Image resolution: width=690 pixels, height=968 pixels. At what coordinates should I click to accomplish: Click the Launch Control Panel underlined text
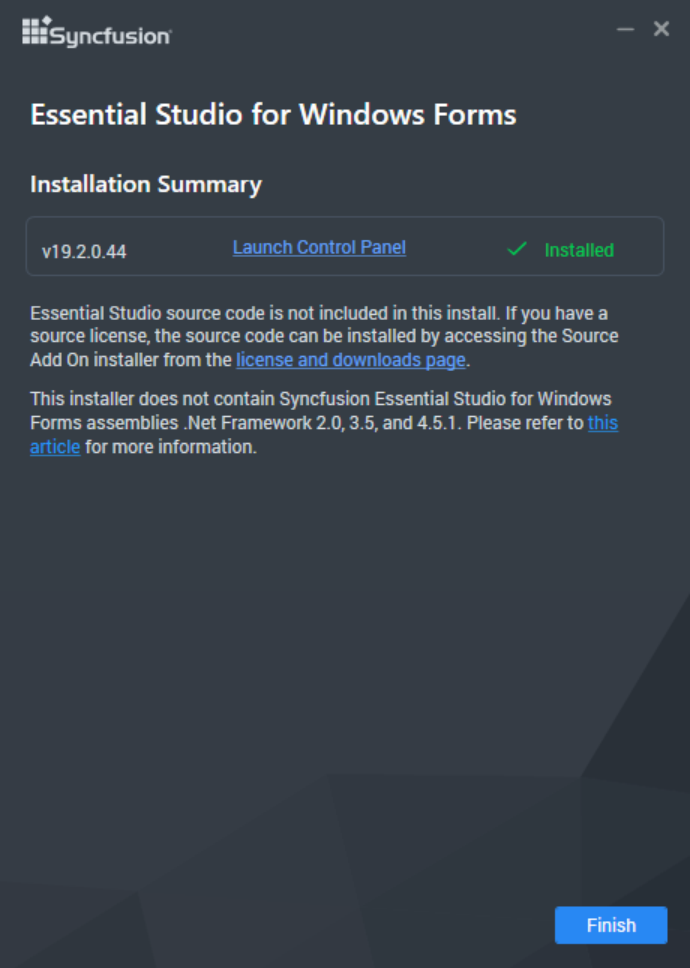click(x=318, y=247)
